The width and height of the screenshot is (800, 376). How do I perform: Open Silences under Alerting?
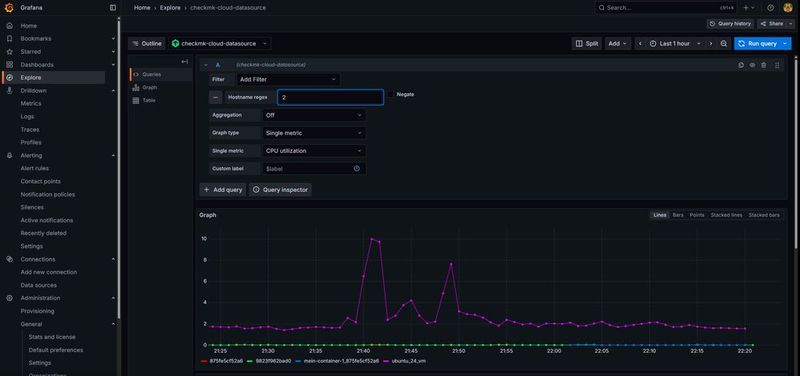tap(32, 207)
